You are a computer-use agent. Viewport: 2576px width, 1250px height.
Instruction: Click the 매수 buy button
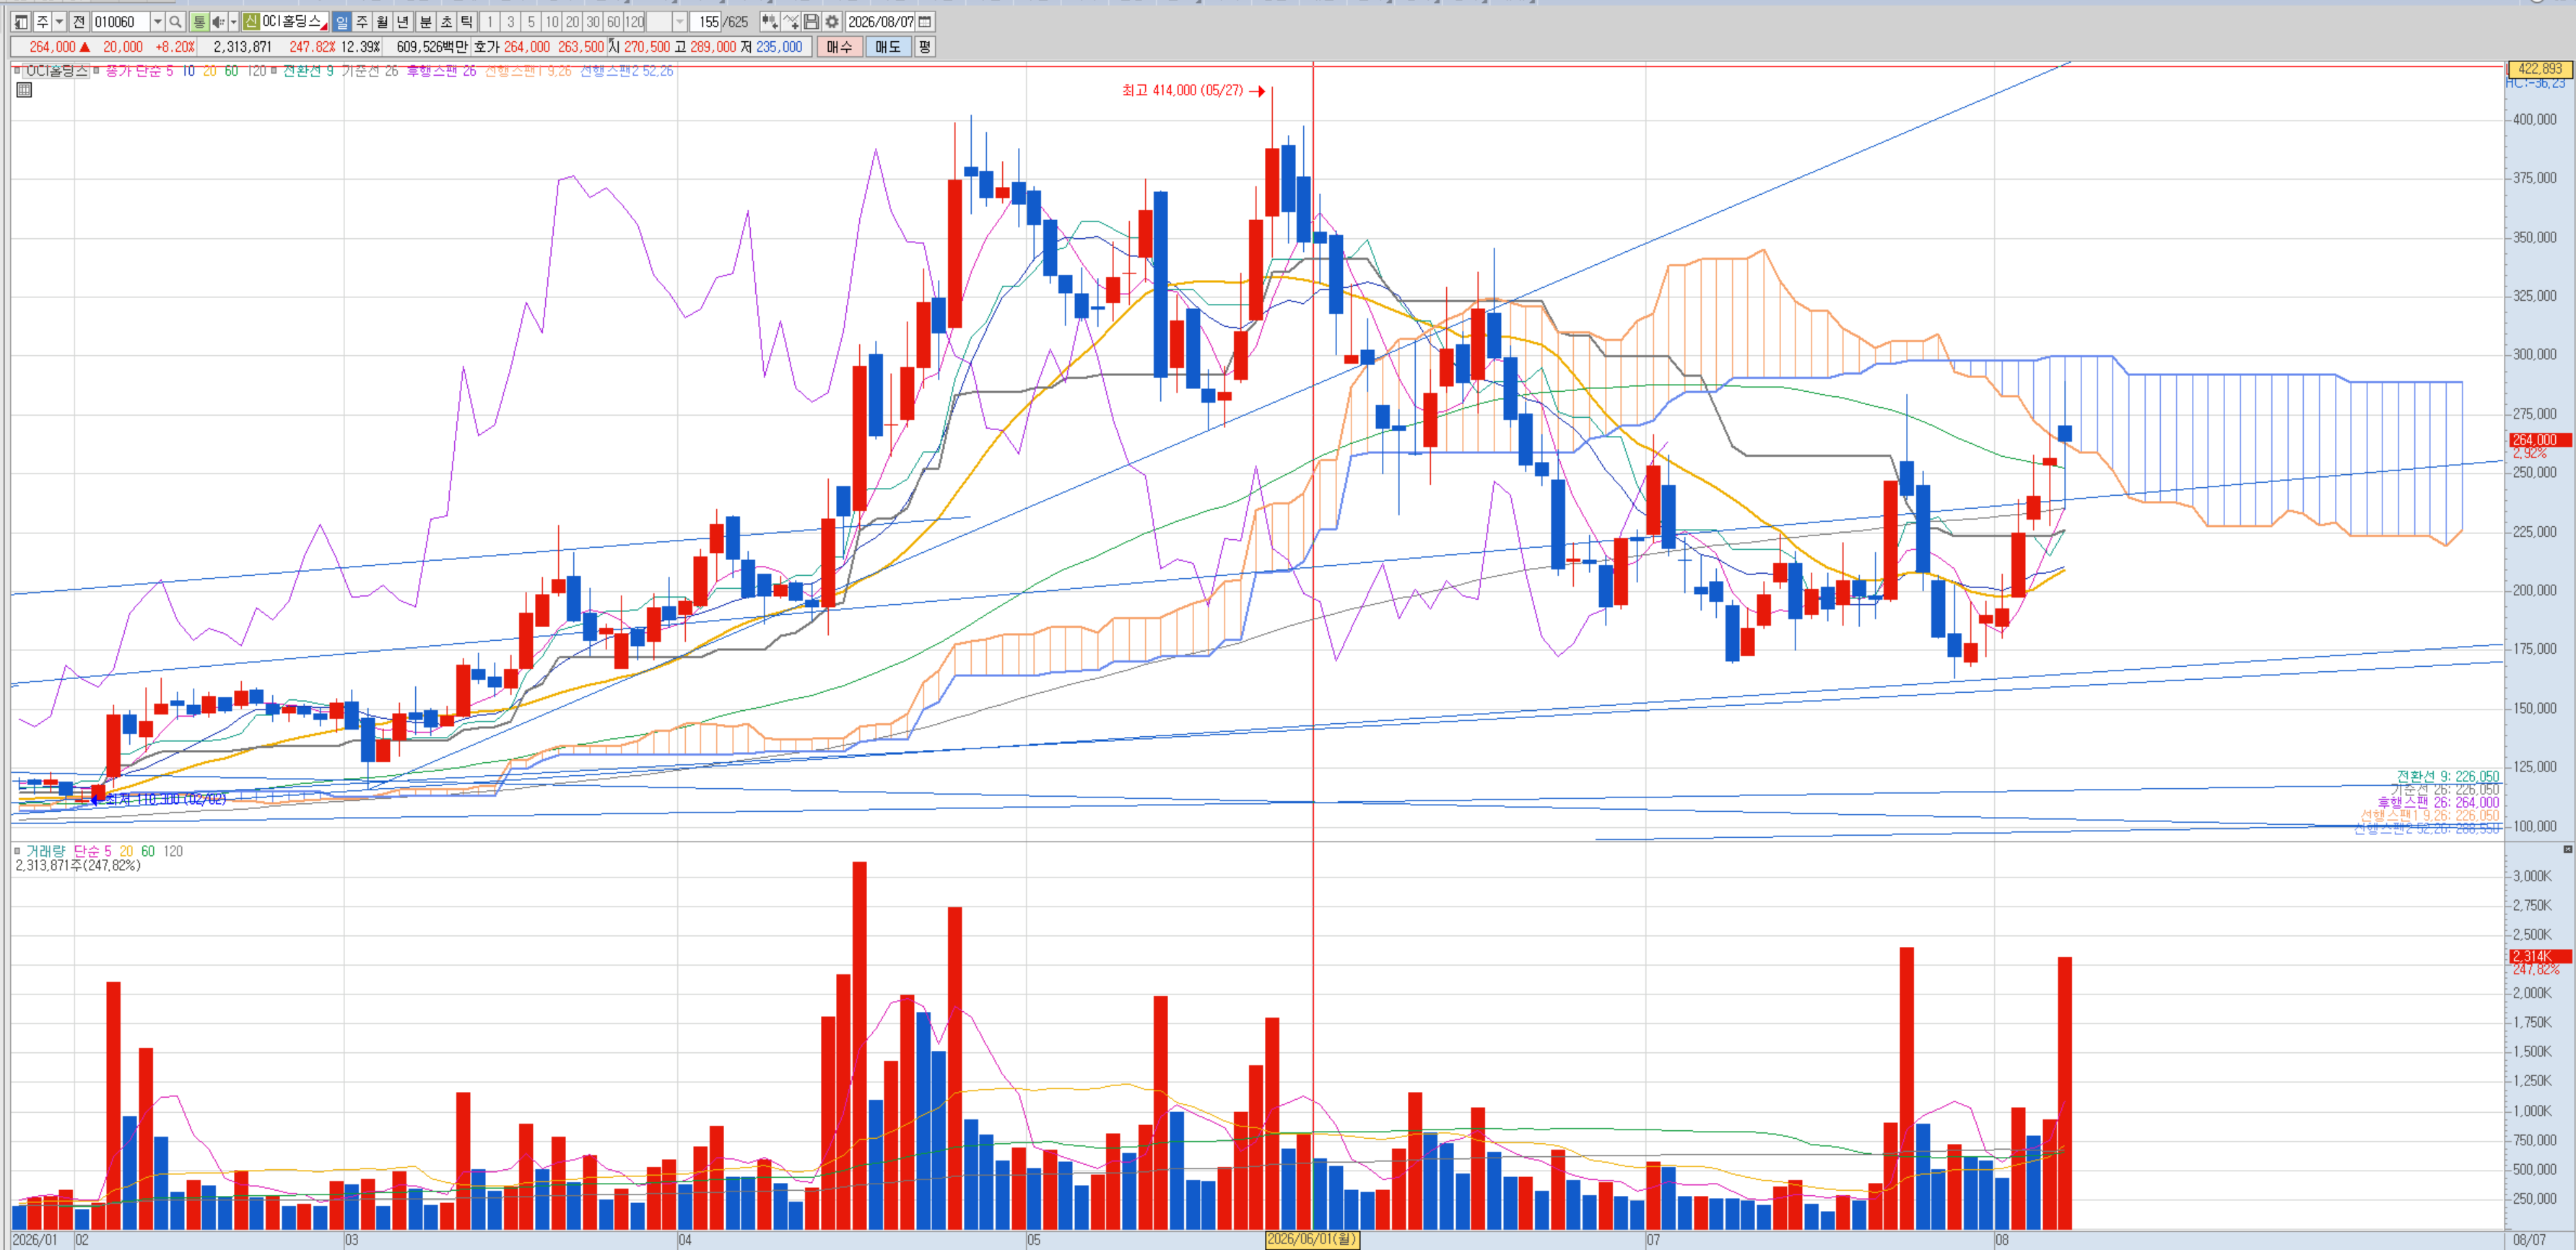(x=839, y=47)
